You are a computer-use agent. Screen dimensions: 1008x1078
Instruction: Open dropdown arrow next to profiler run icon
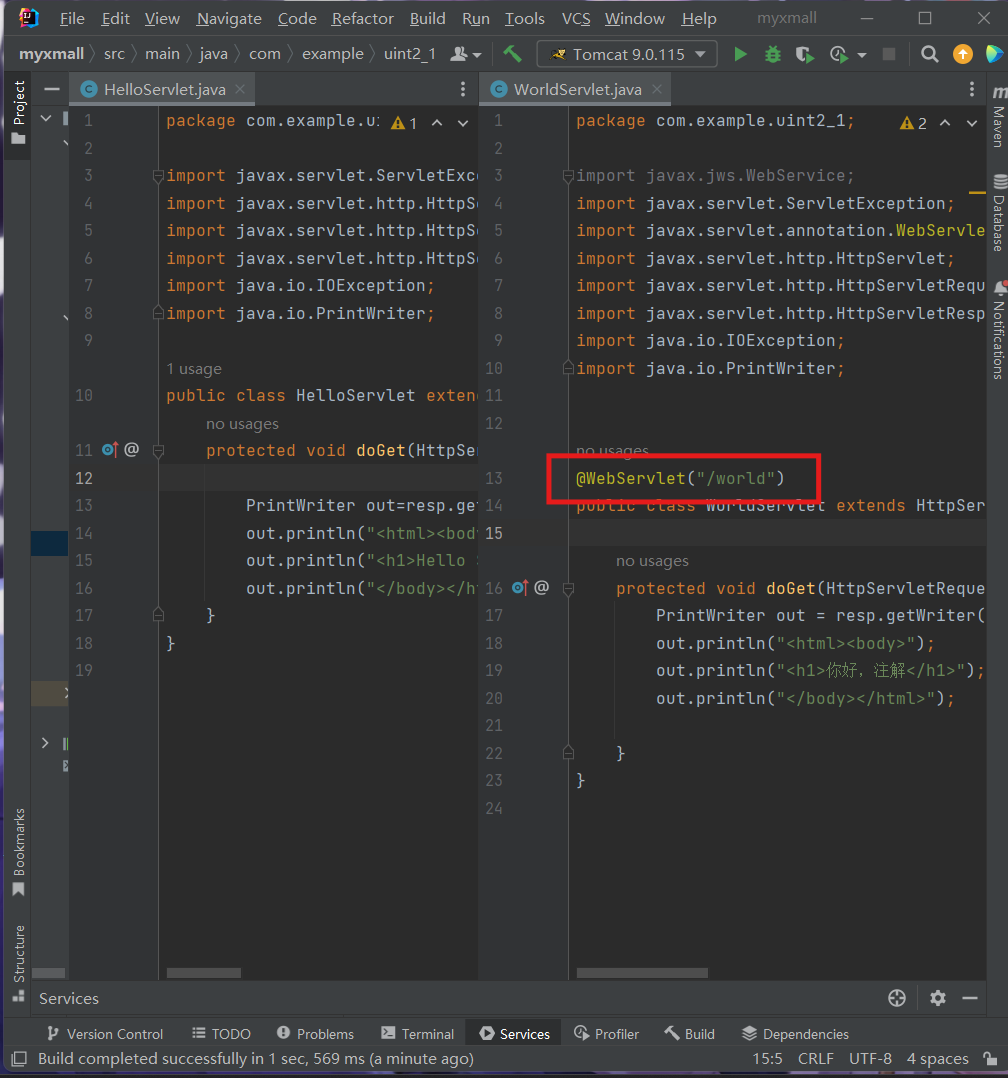862,55
